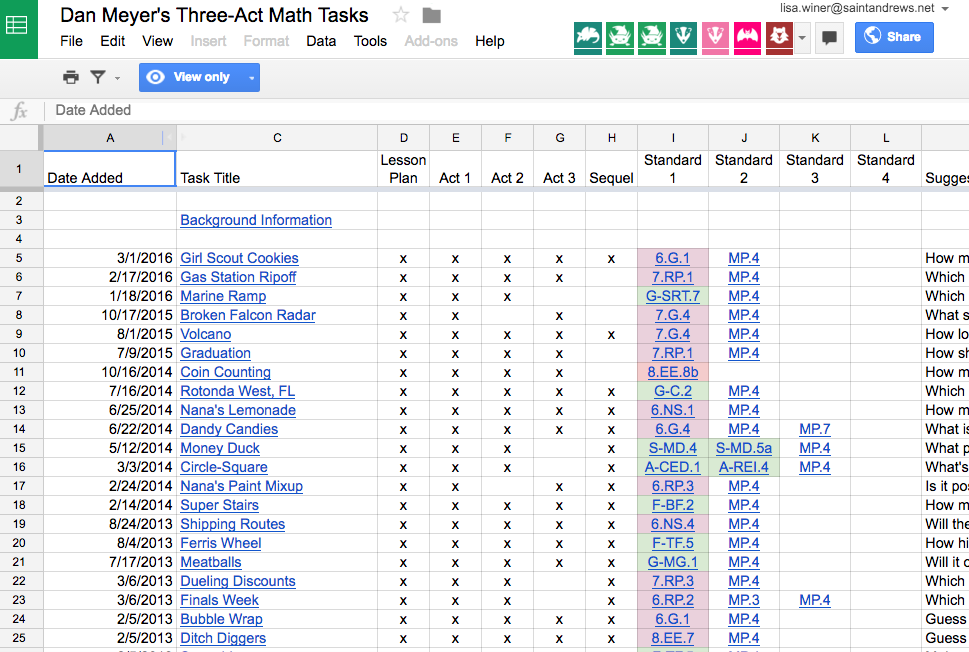969x652 pixels.
Task: Open the Girl Scout Cookies task link
Action: pos(239,258)
